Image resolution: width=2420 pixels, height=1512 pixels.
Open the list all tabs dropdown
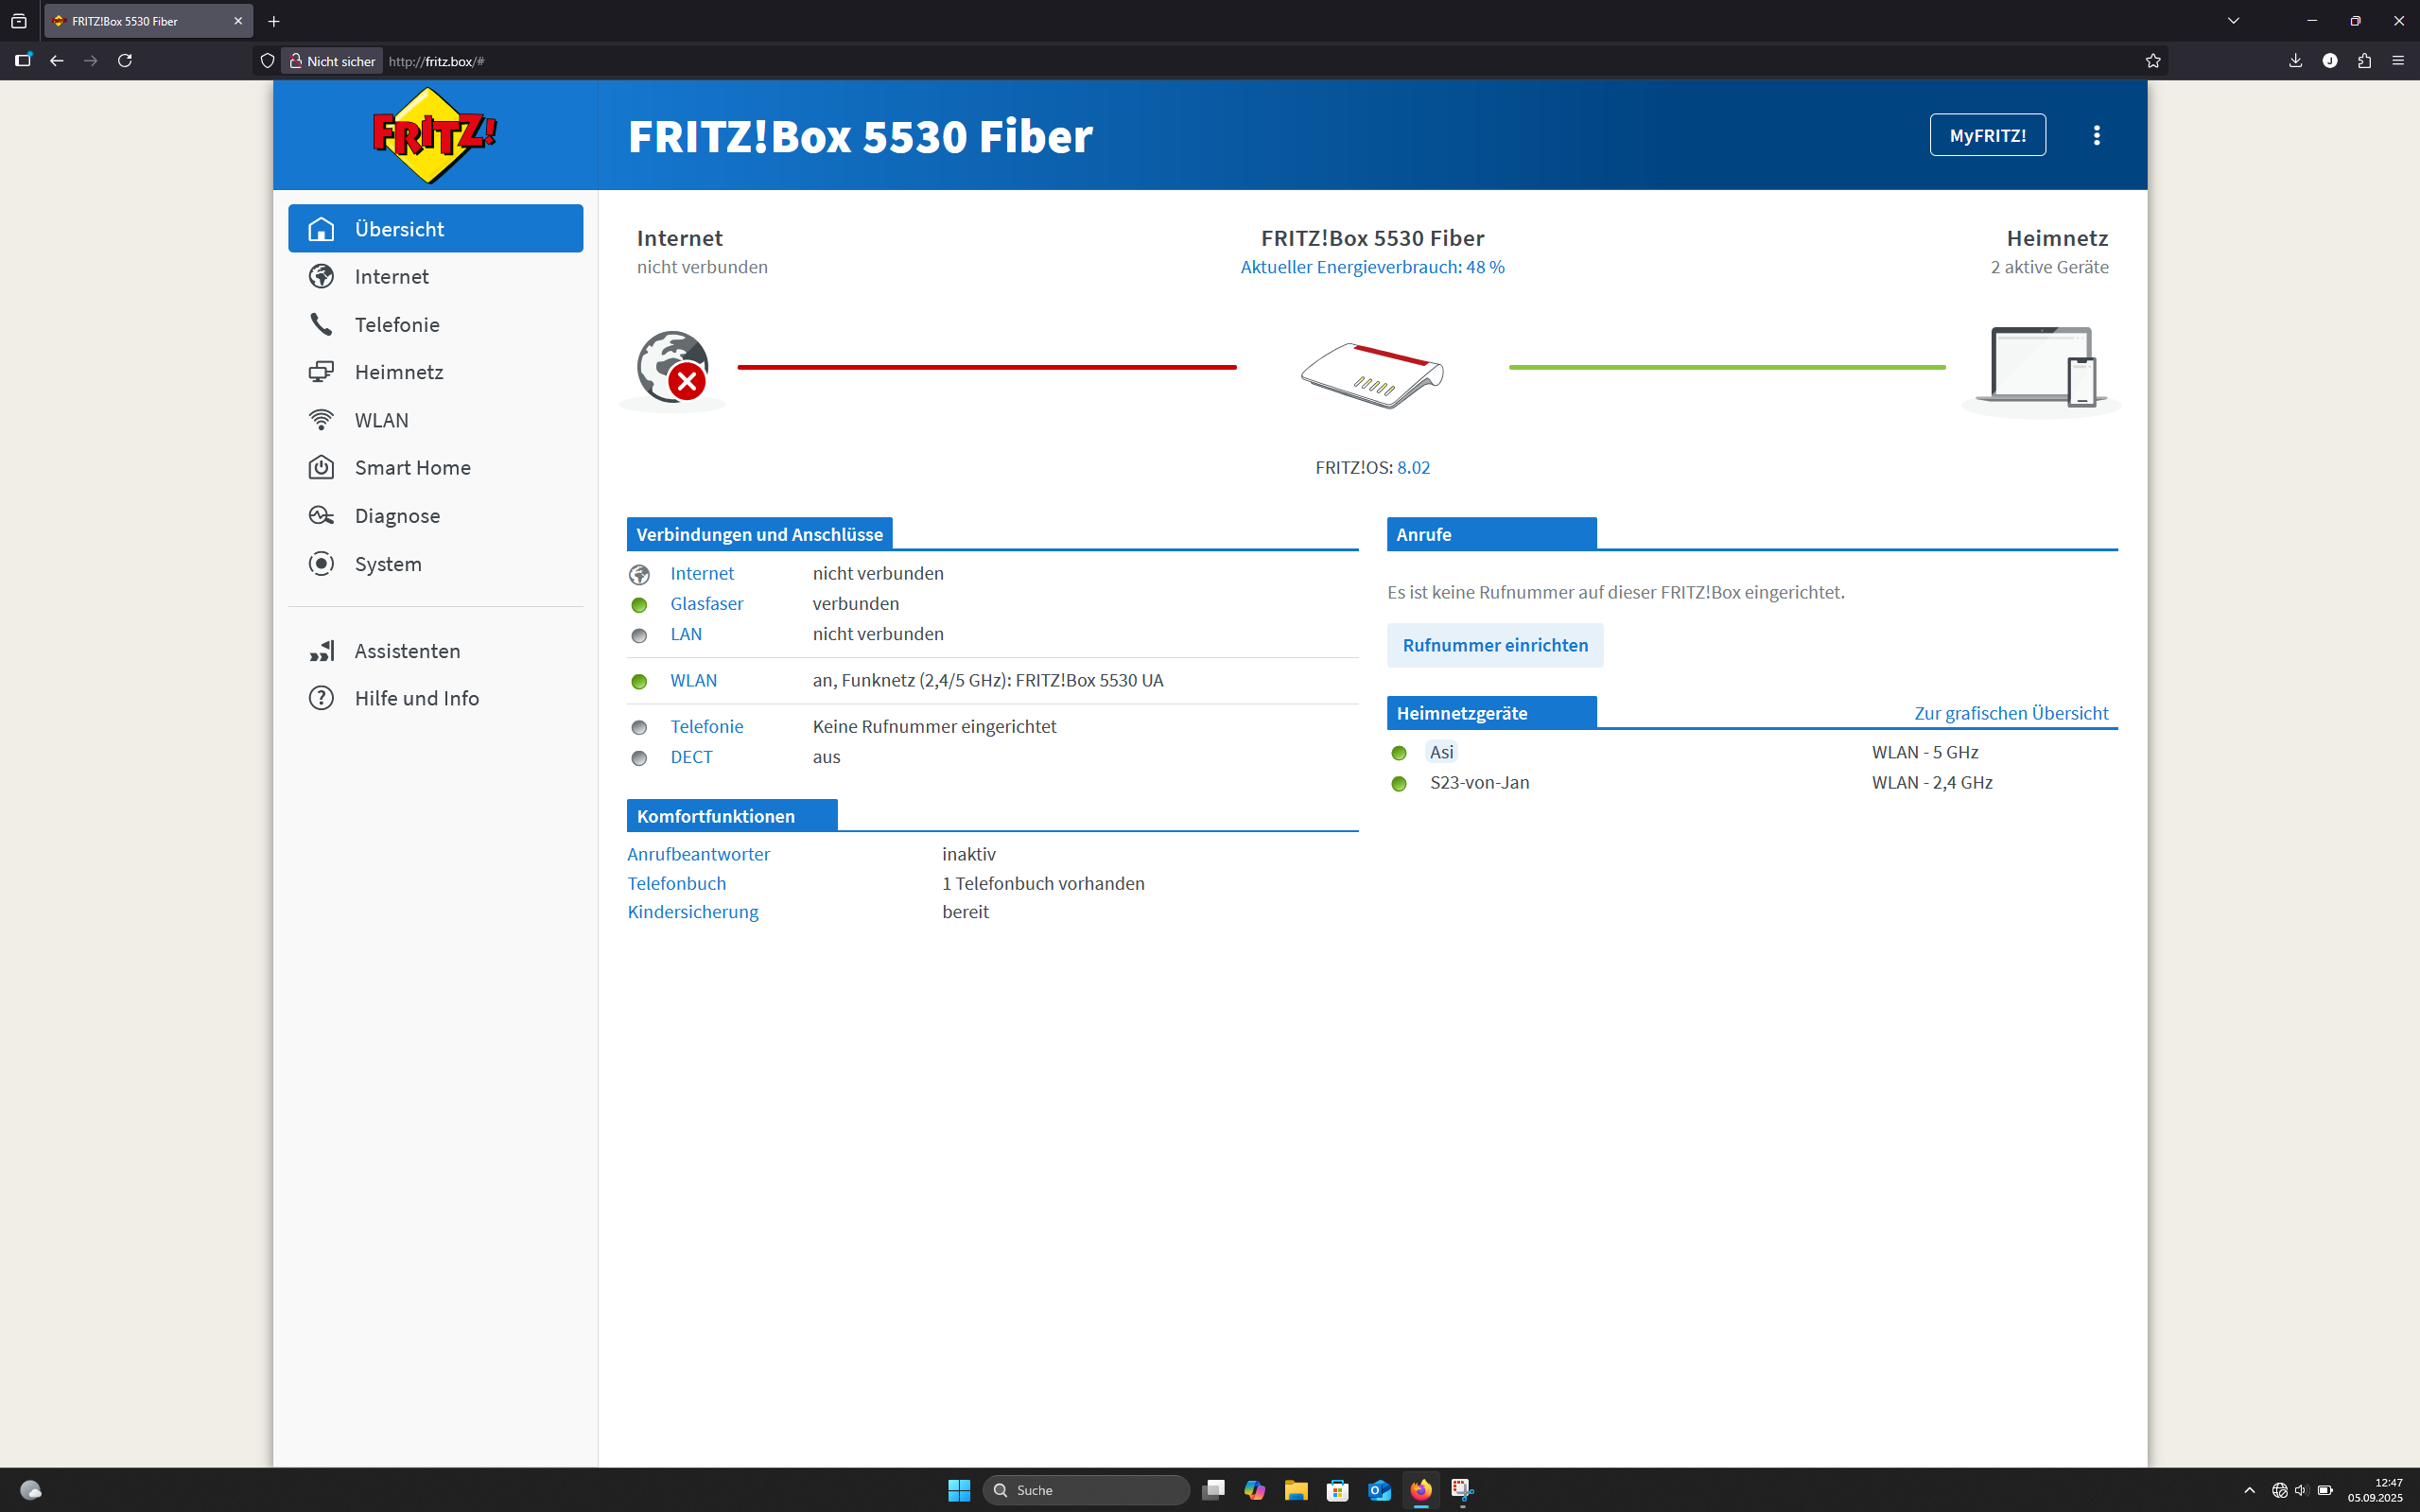2233,21
